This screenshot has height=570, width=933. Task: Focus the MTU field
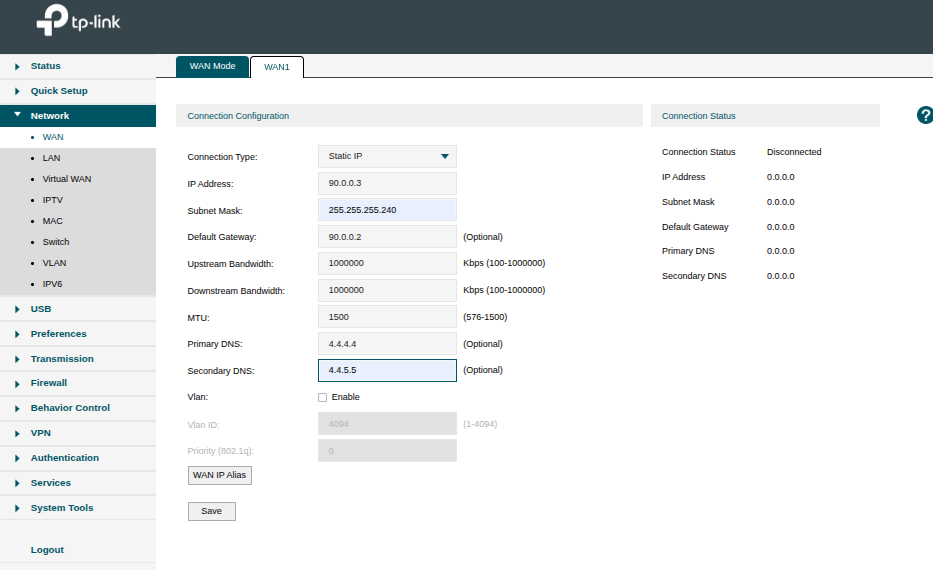point(387,317)
